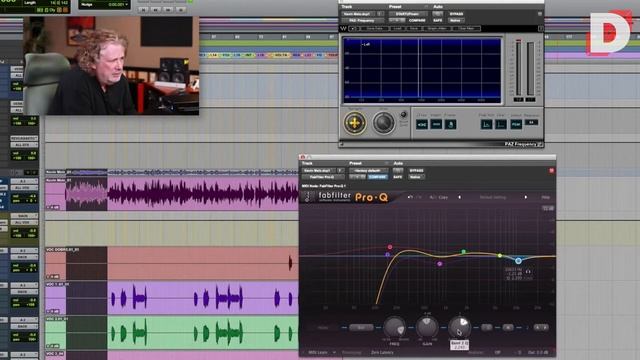The image size is (640, 360).
Task: Click the band delete X button in Pro-Q
Action: 508,327
